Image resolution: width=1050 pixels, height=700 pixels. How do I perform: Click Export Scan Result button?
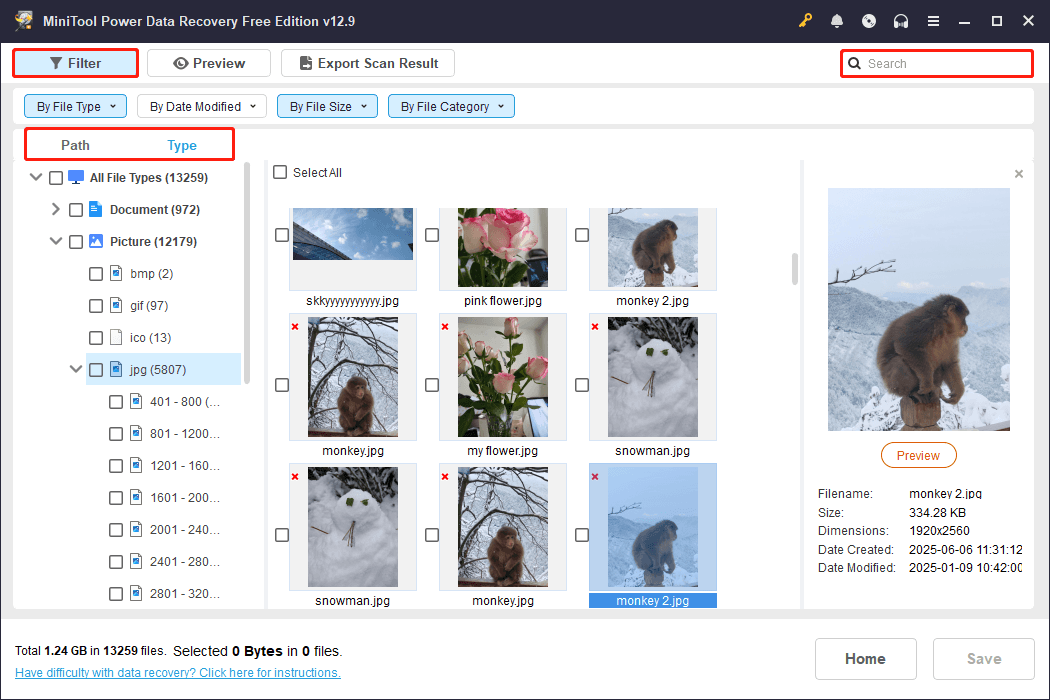368,63
